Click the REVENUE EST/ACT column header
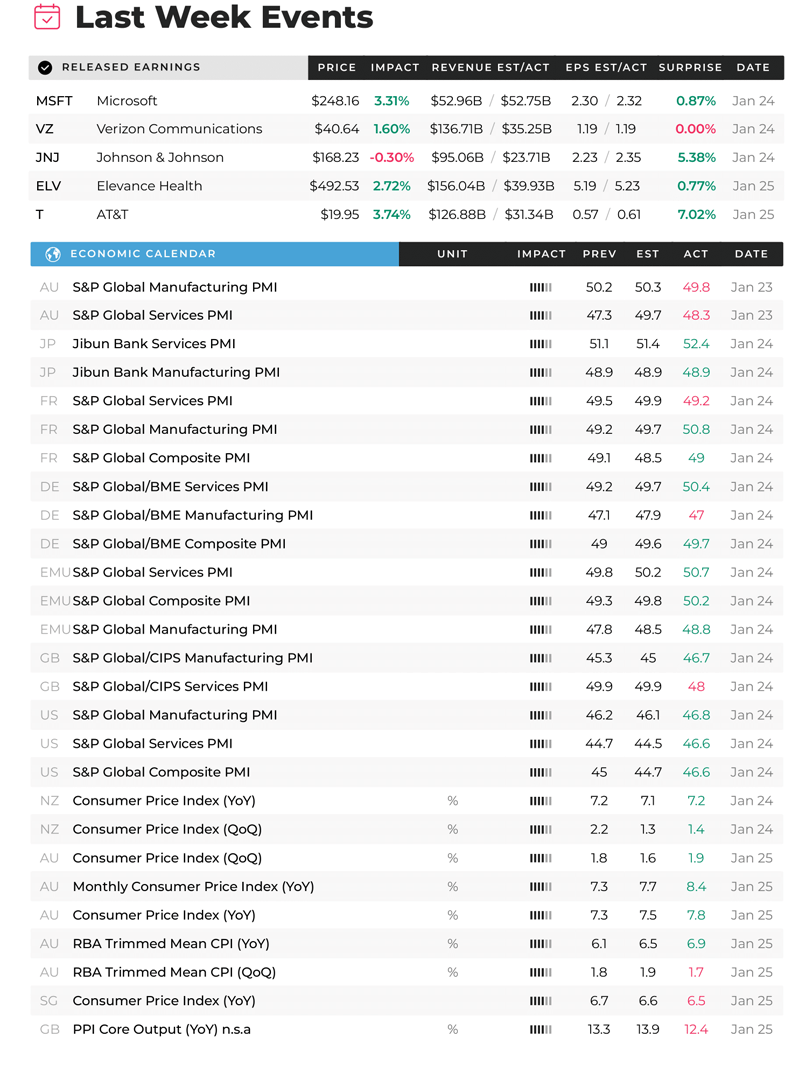 point(490,67)
